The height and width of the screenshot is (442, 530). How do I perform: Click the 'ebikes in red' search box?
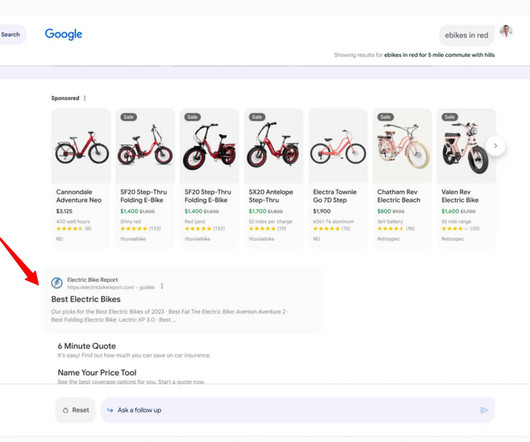466,35
